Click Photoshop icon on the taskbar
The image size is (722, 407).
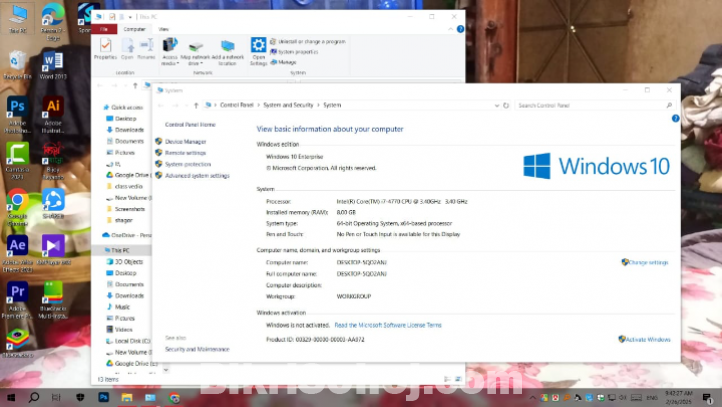pos(104,397)
